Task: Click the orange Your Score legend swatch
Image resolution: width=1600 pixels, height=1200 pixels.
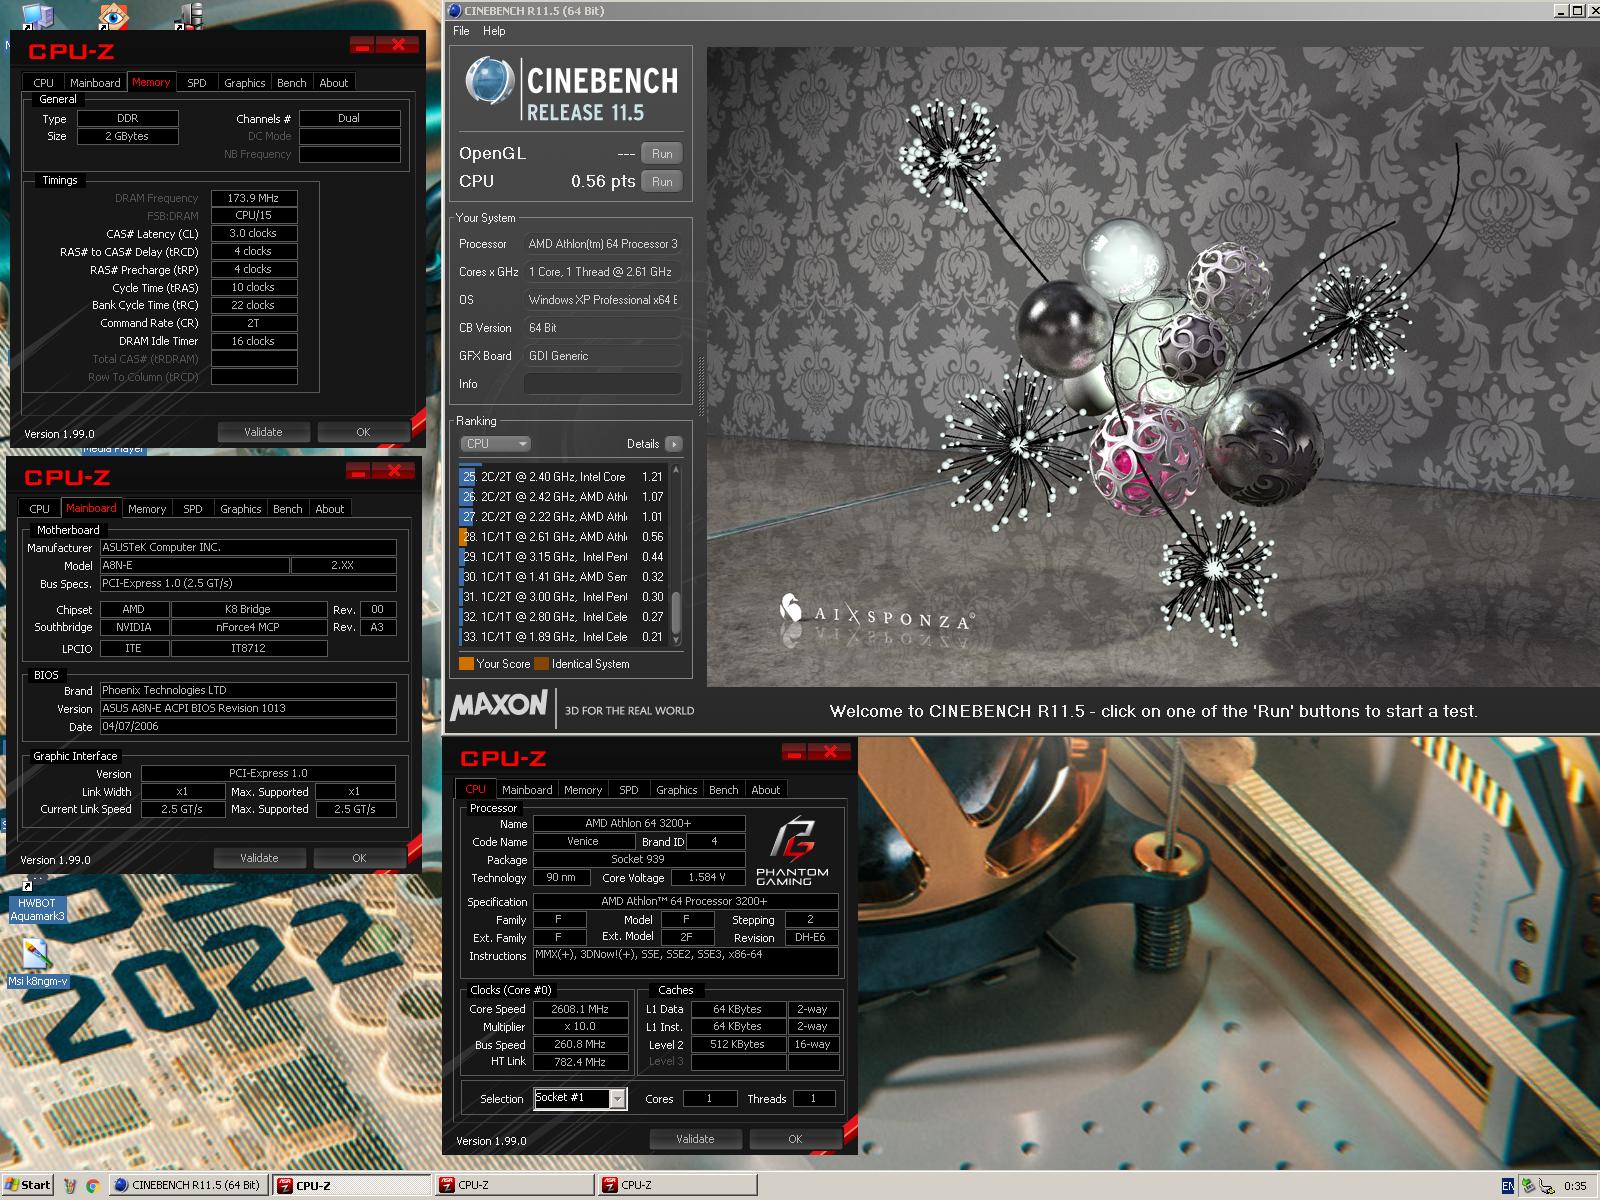Action: point(466,664)
